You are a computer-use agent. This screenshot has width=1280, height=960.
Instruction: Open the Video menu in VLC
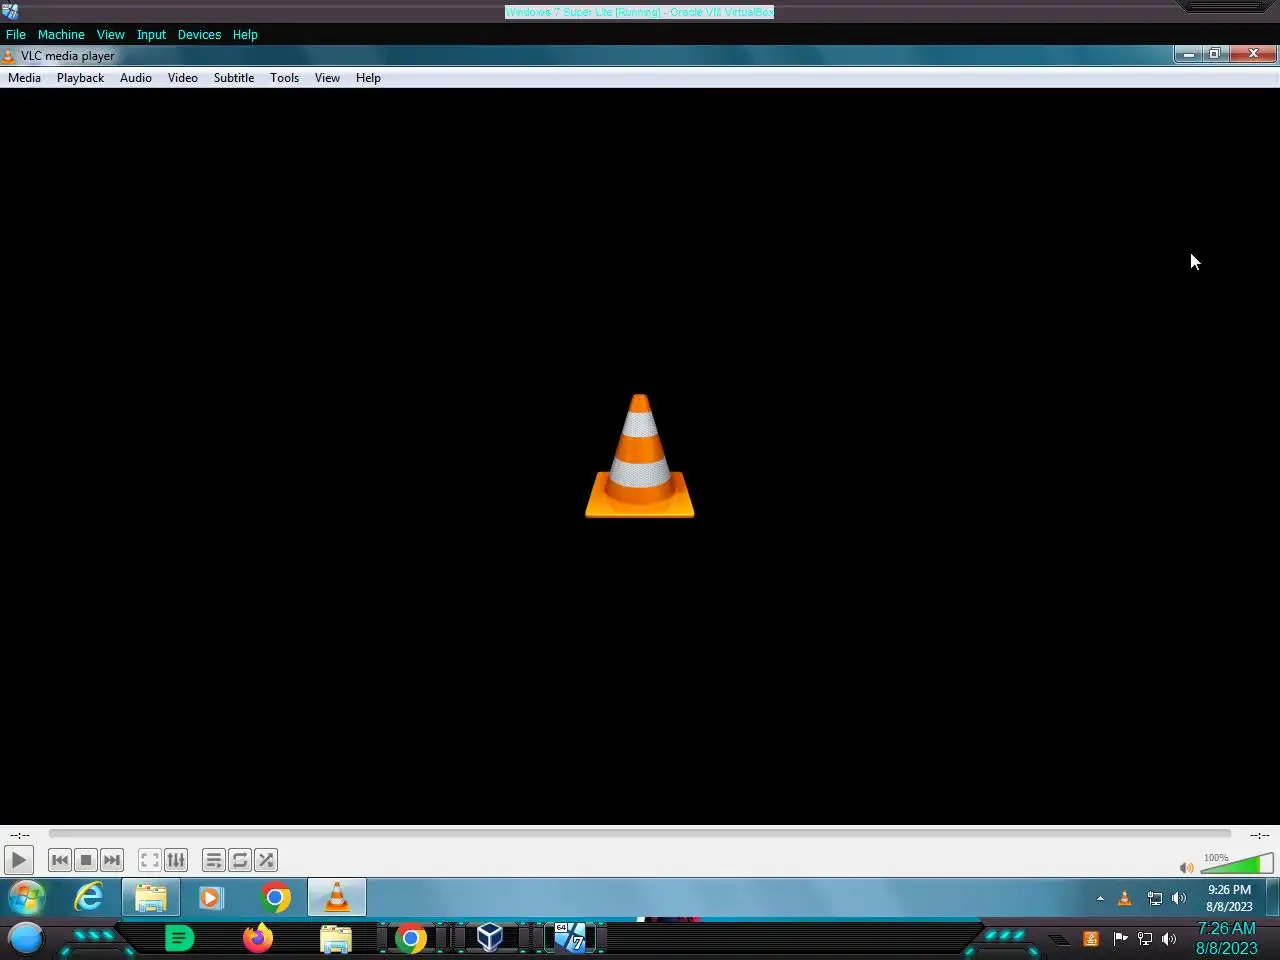click(183, 78)
